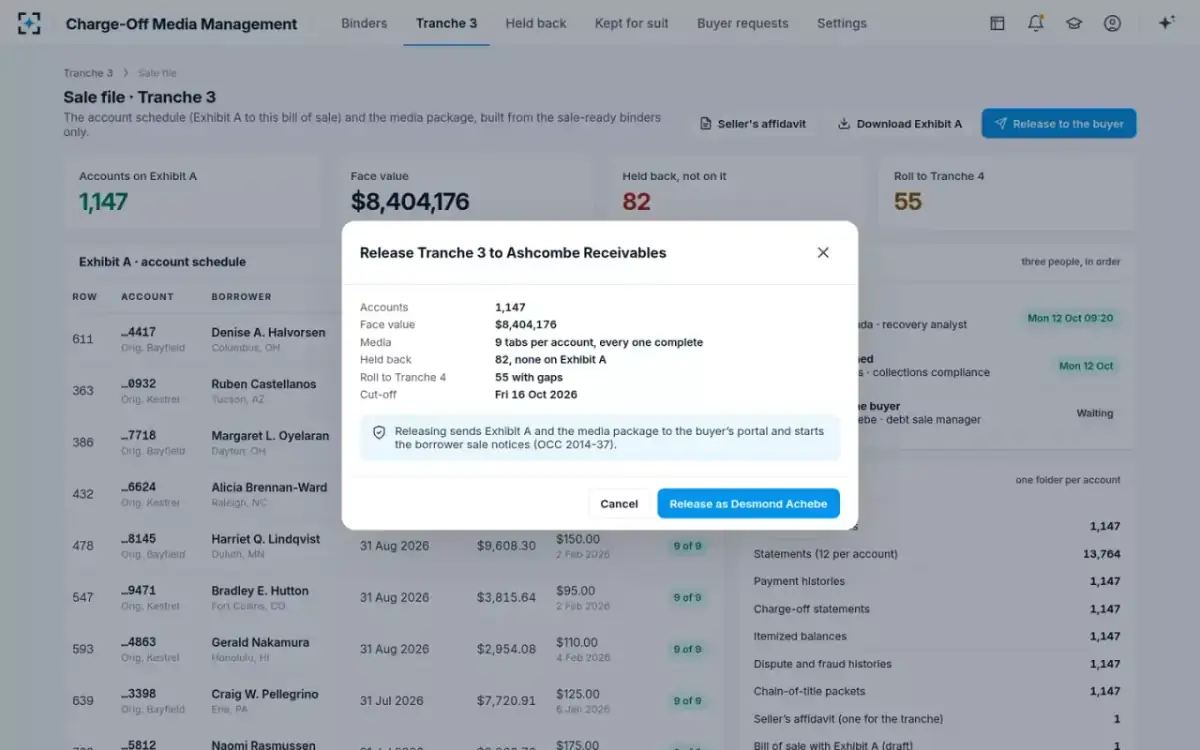Click the balance $9,608.30 cell
Image resolution: width=1200 pixels, height=750 pixels.
pos(506,546)
